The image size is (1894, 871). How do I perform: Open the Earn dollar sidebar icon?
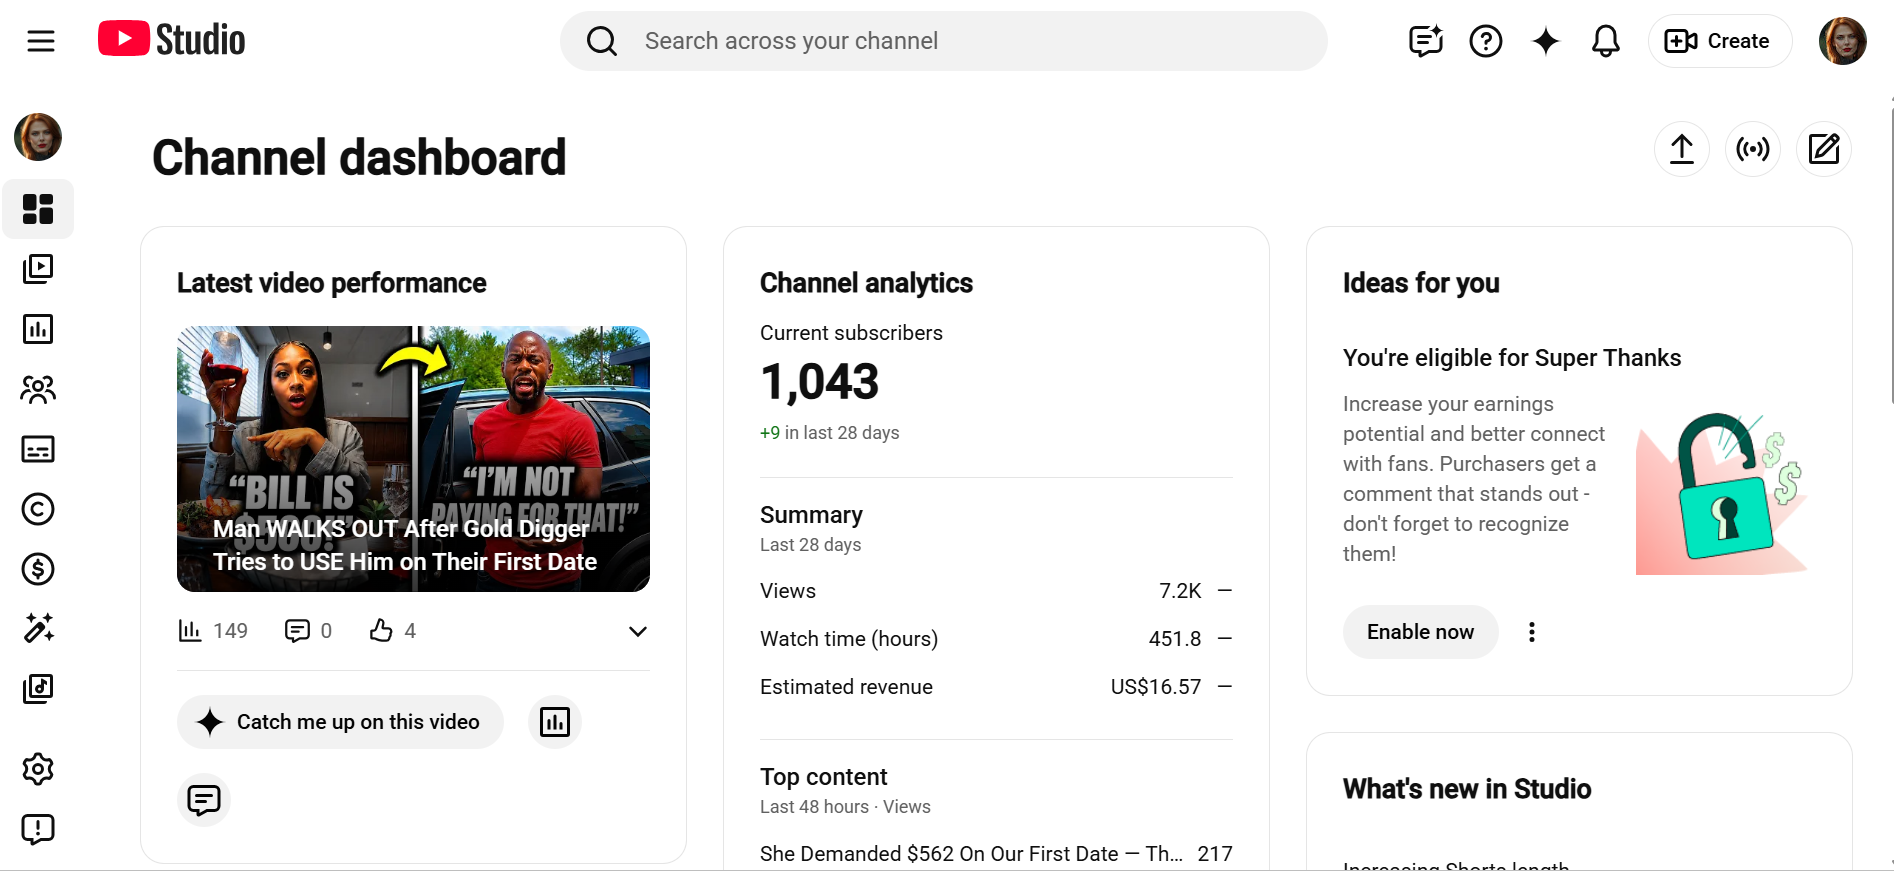pyautogui.click(x=38, y=569)
